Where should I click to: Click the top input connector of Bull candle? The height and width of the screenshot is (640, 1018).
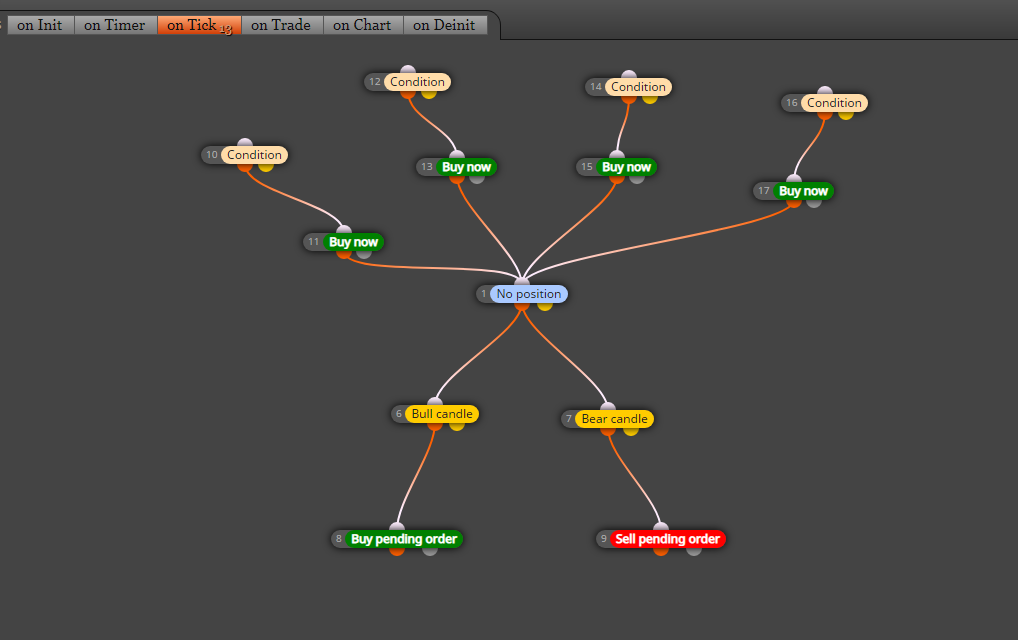(435, 402)
